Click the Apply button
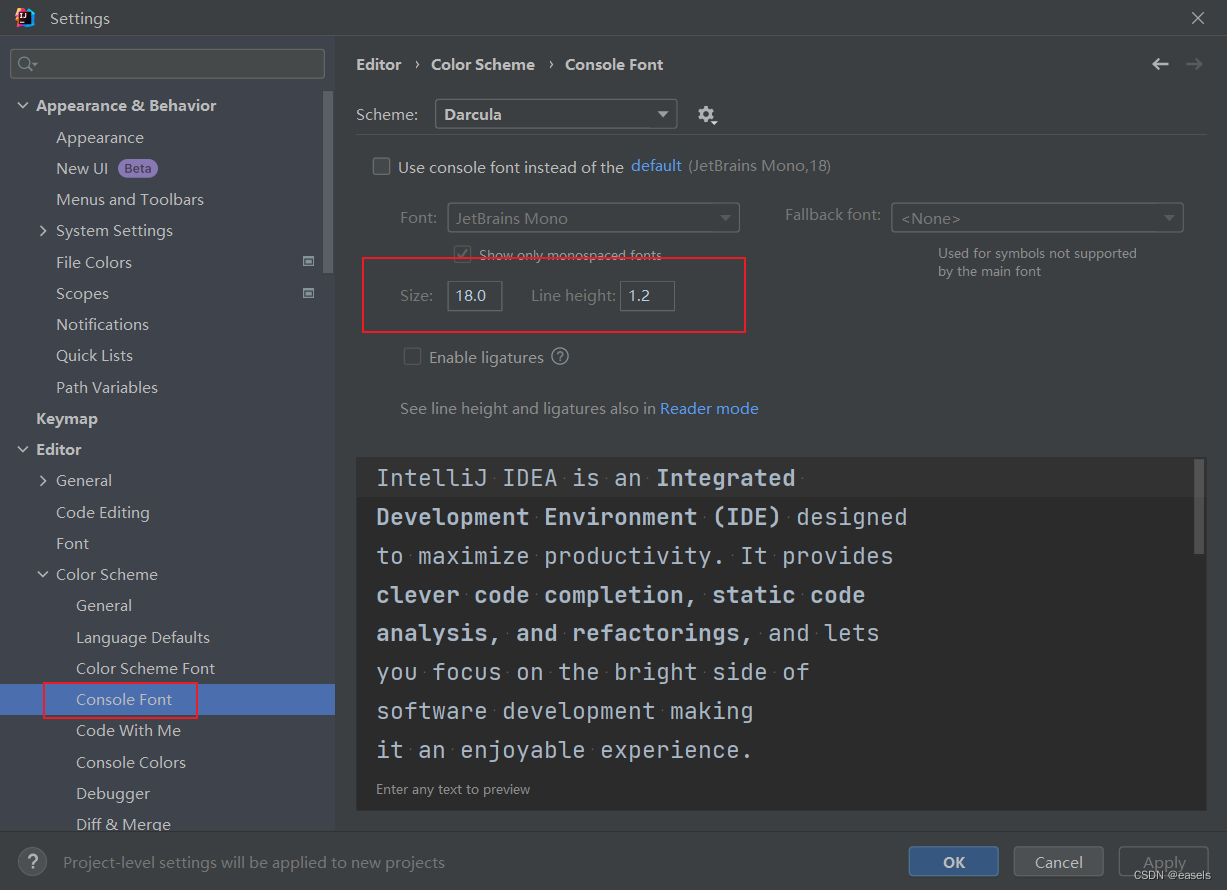The image size is (1227, 890). 1164,862
